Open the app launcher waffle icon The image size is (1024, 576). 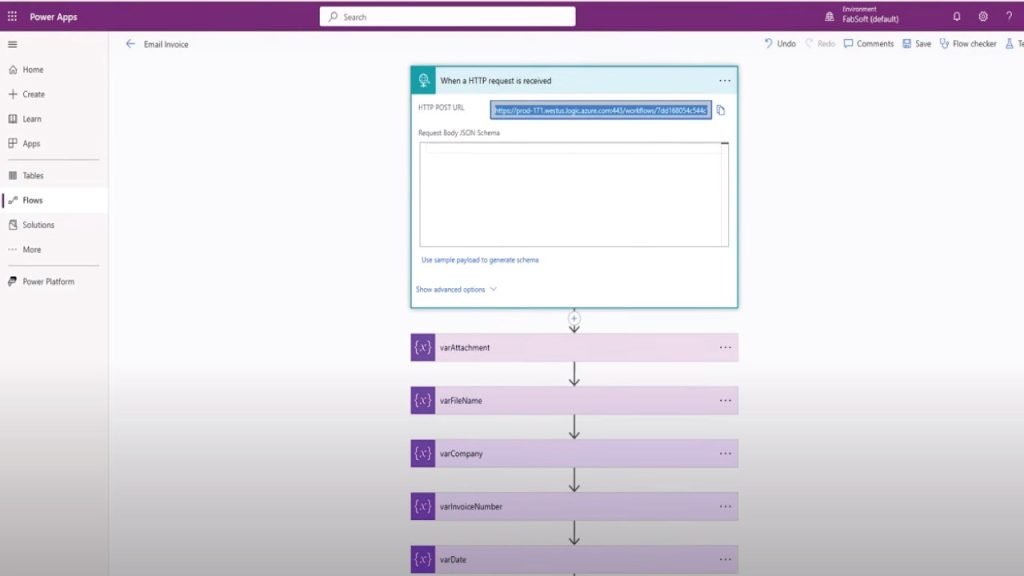coord(12,17)
